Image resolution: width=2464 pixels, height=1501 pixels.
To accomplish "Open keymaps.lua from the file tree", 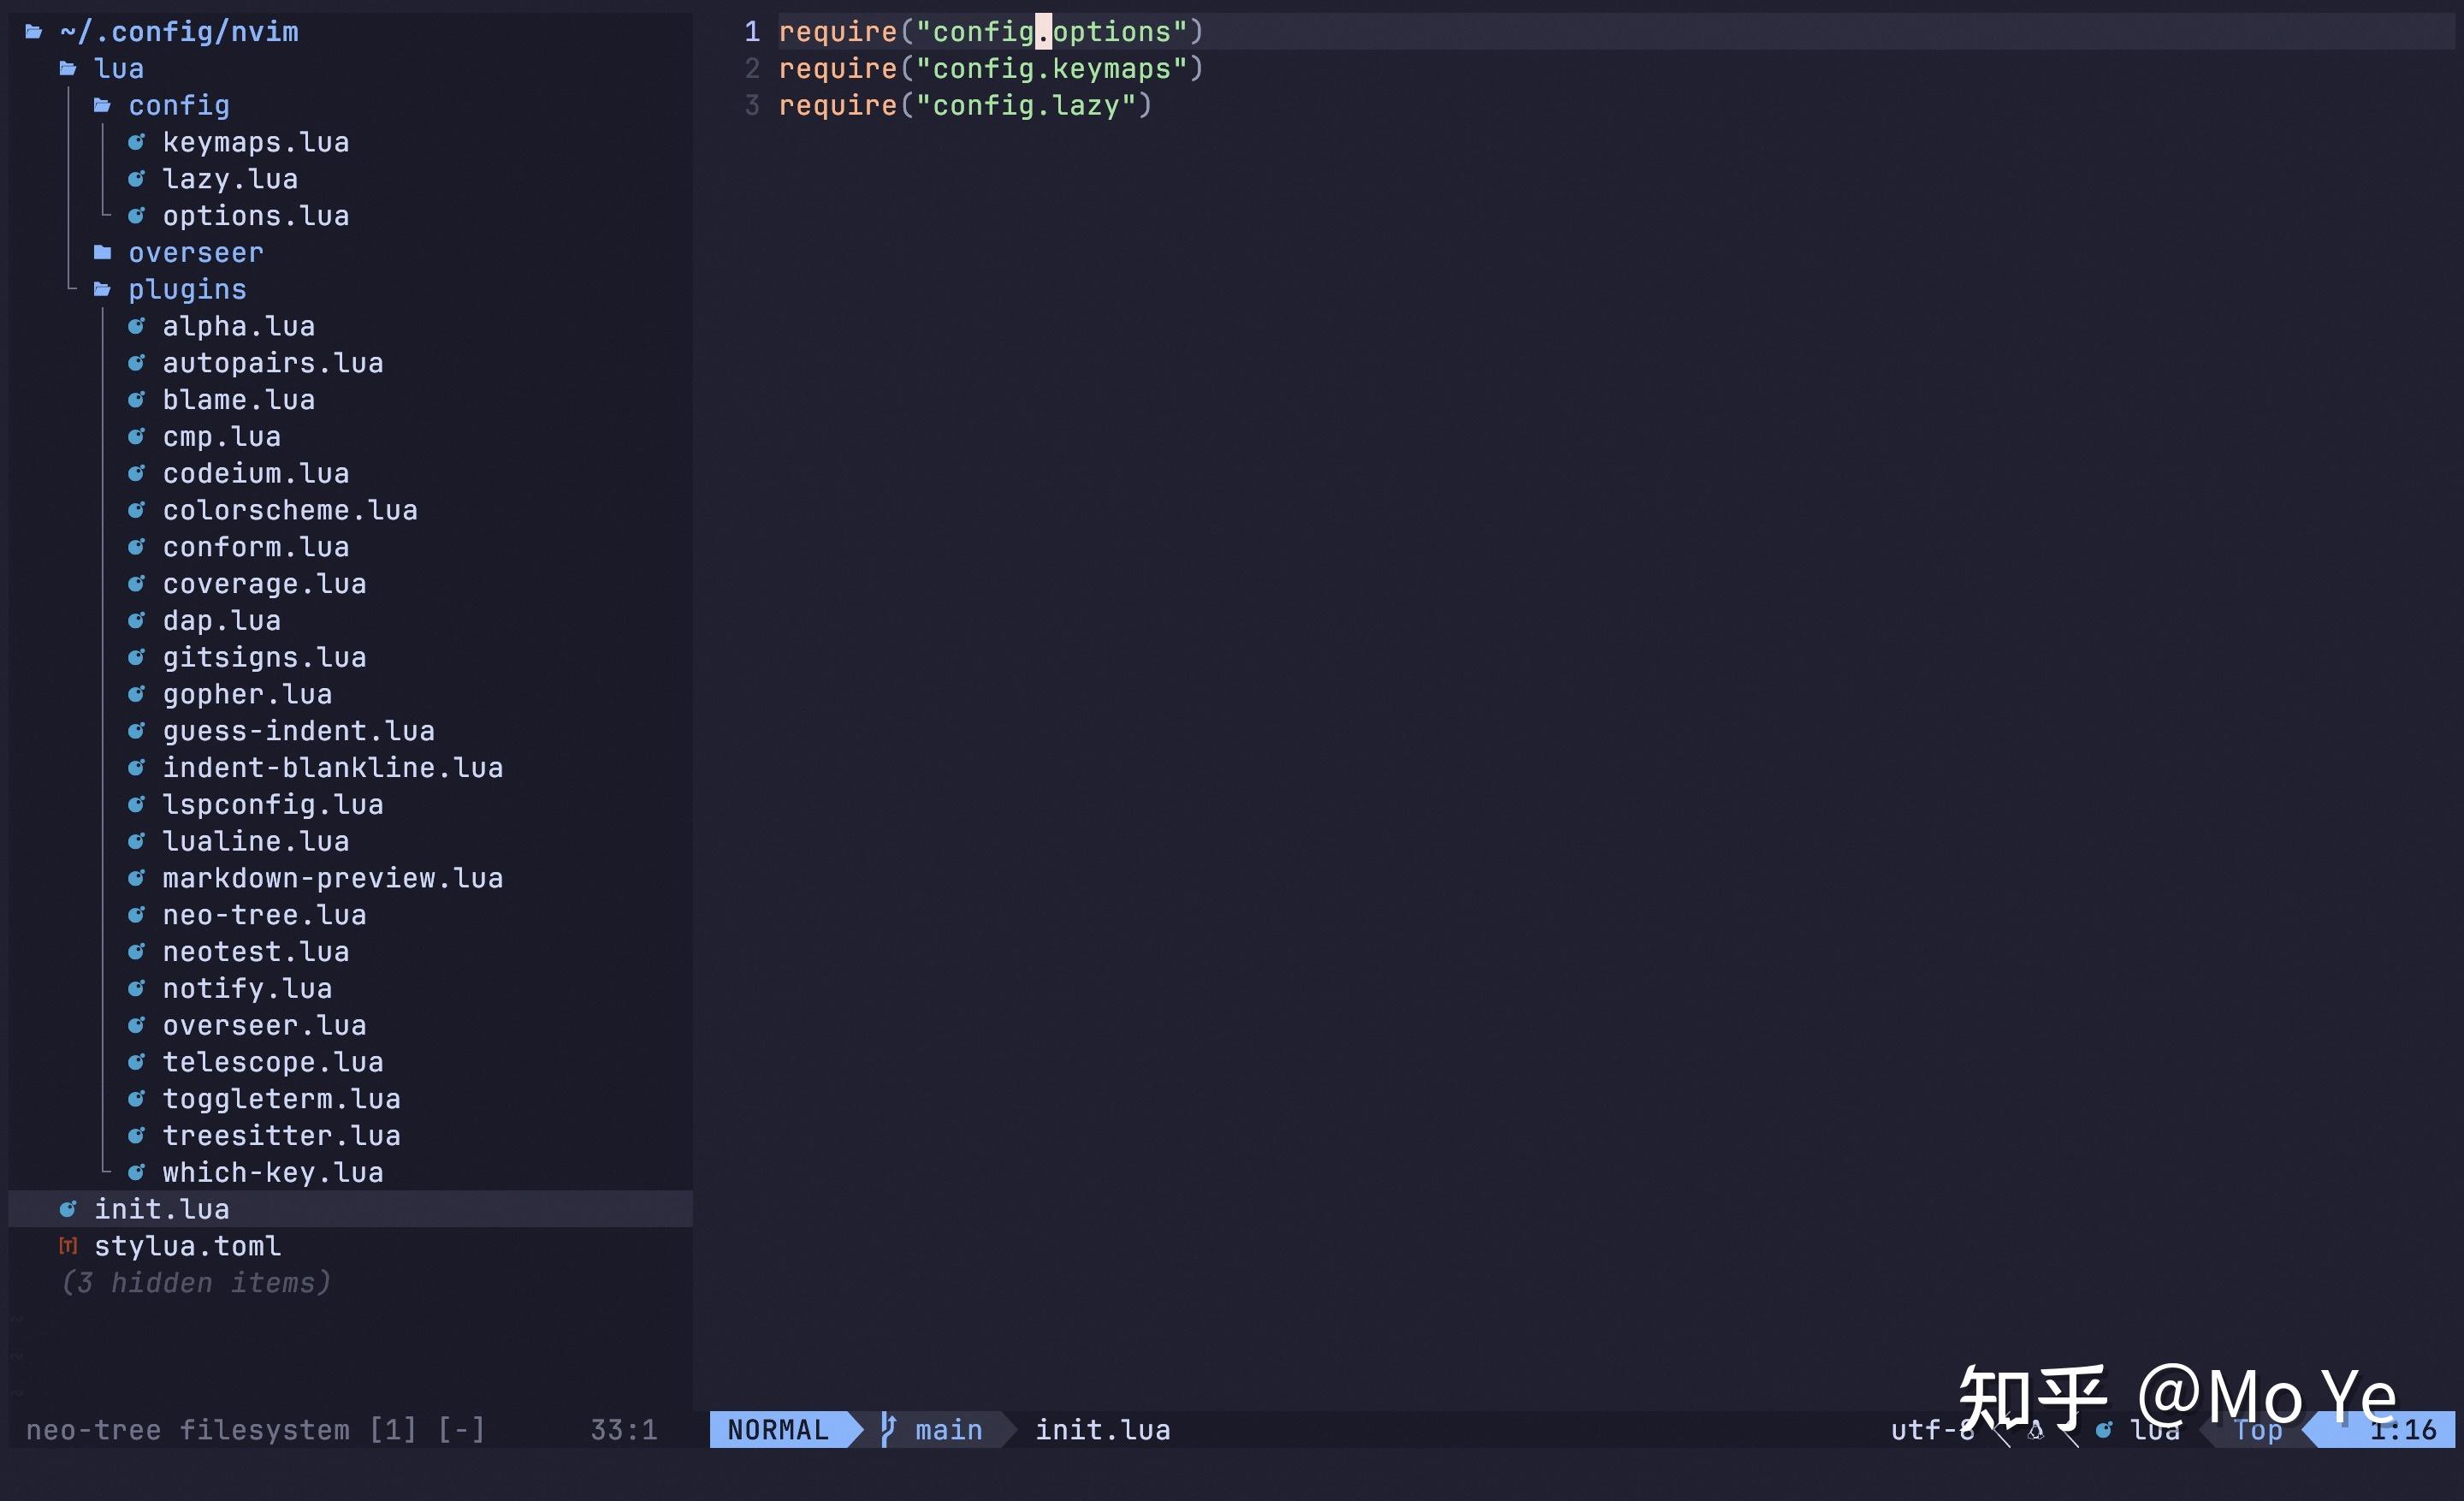I will click(256, 142).
